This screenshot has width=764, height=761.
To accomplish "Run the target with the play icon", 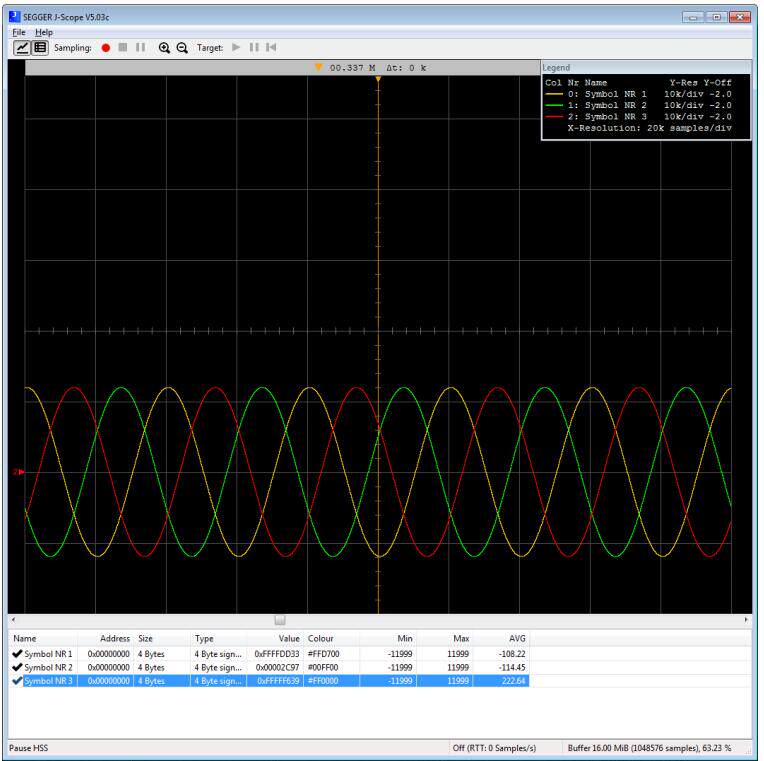I will [x=236, y=47].
